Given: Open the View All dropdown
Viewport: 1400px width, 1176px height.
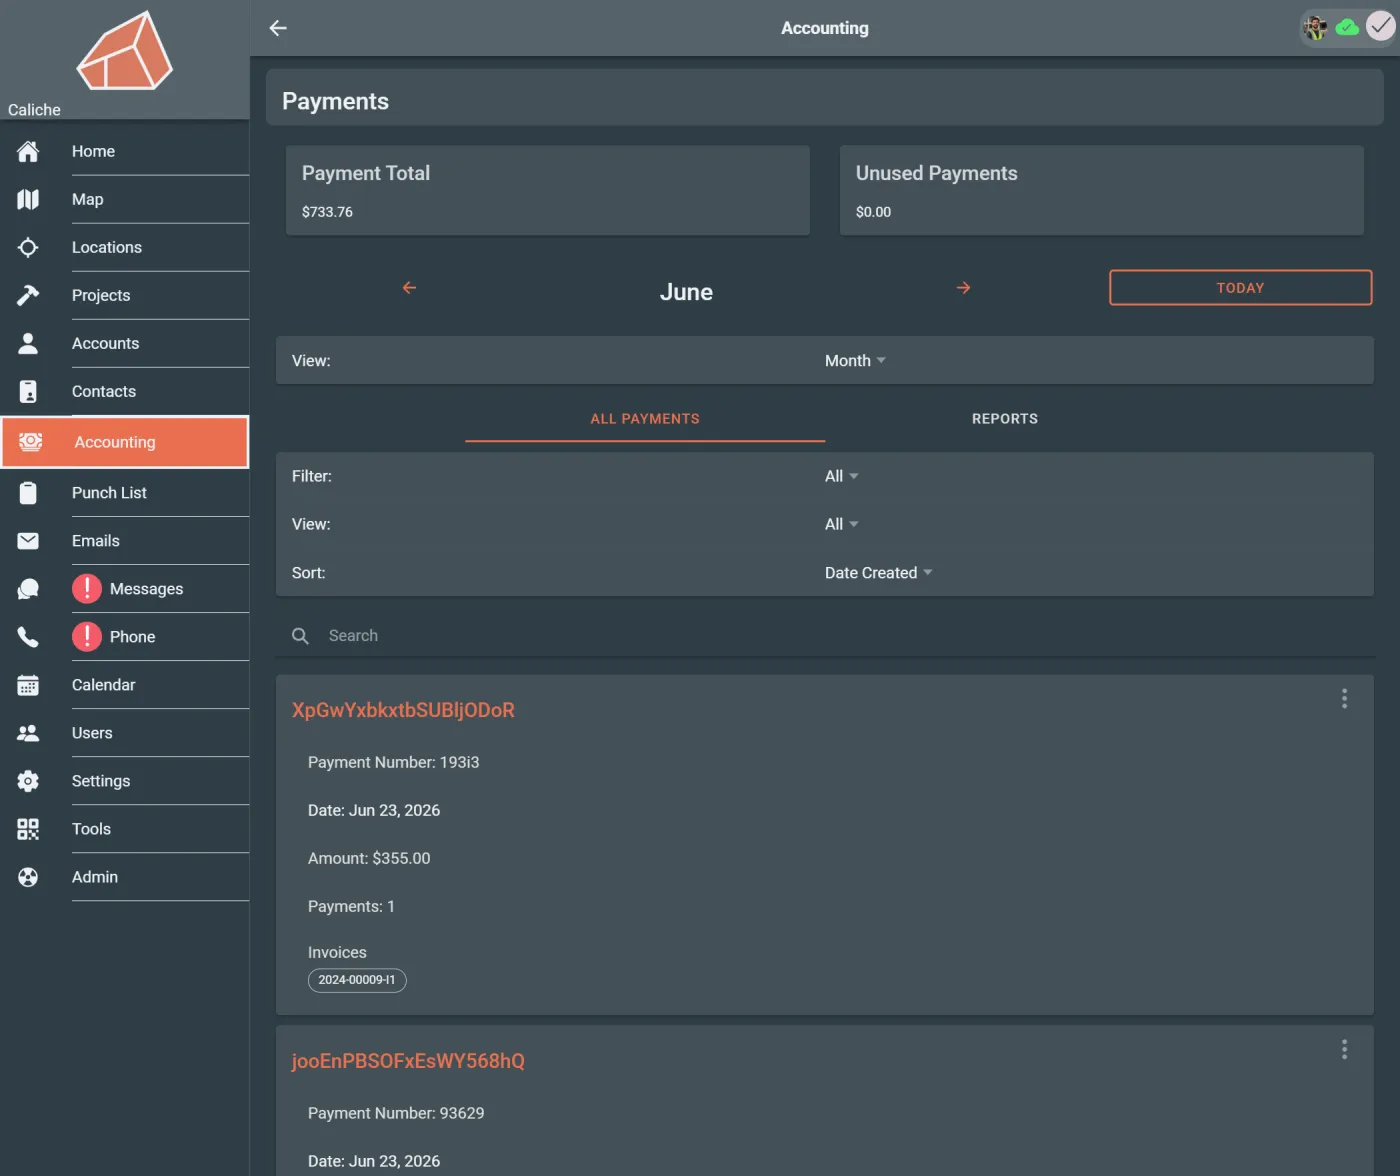Looking at the screenshot, I should pos(842,524).
